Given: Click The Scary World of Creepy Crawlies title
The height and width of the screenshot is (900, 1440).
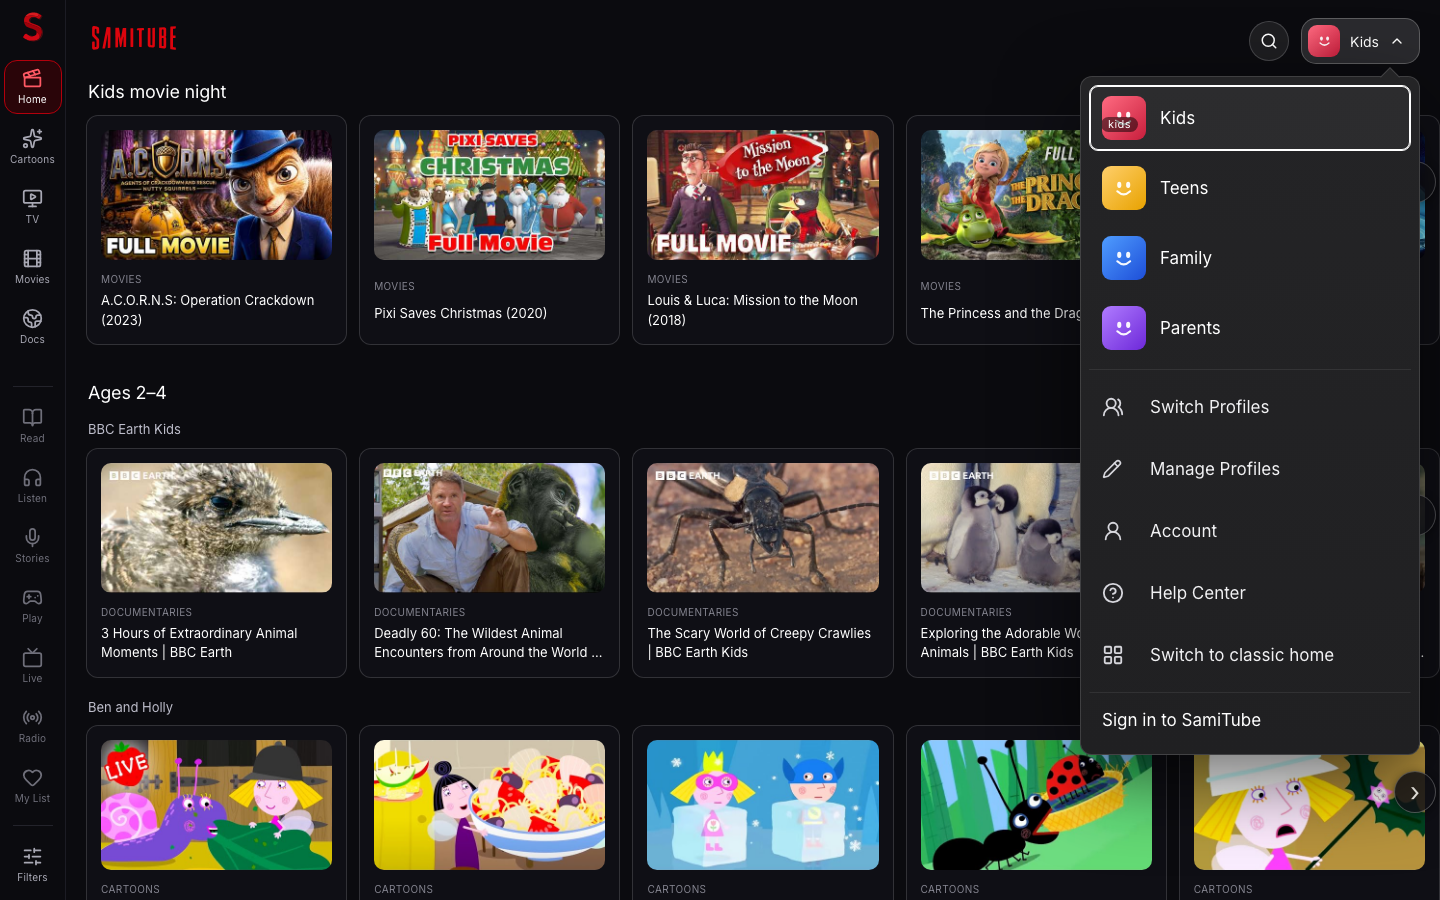Looking at the screenshot, I should coord(759,643).
